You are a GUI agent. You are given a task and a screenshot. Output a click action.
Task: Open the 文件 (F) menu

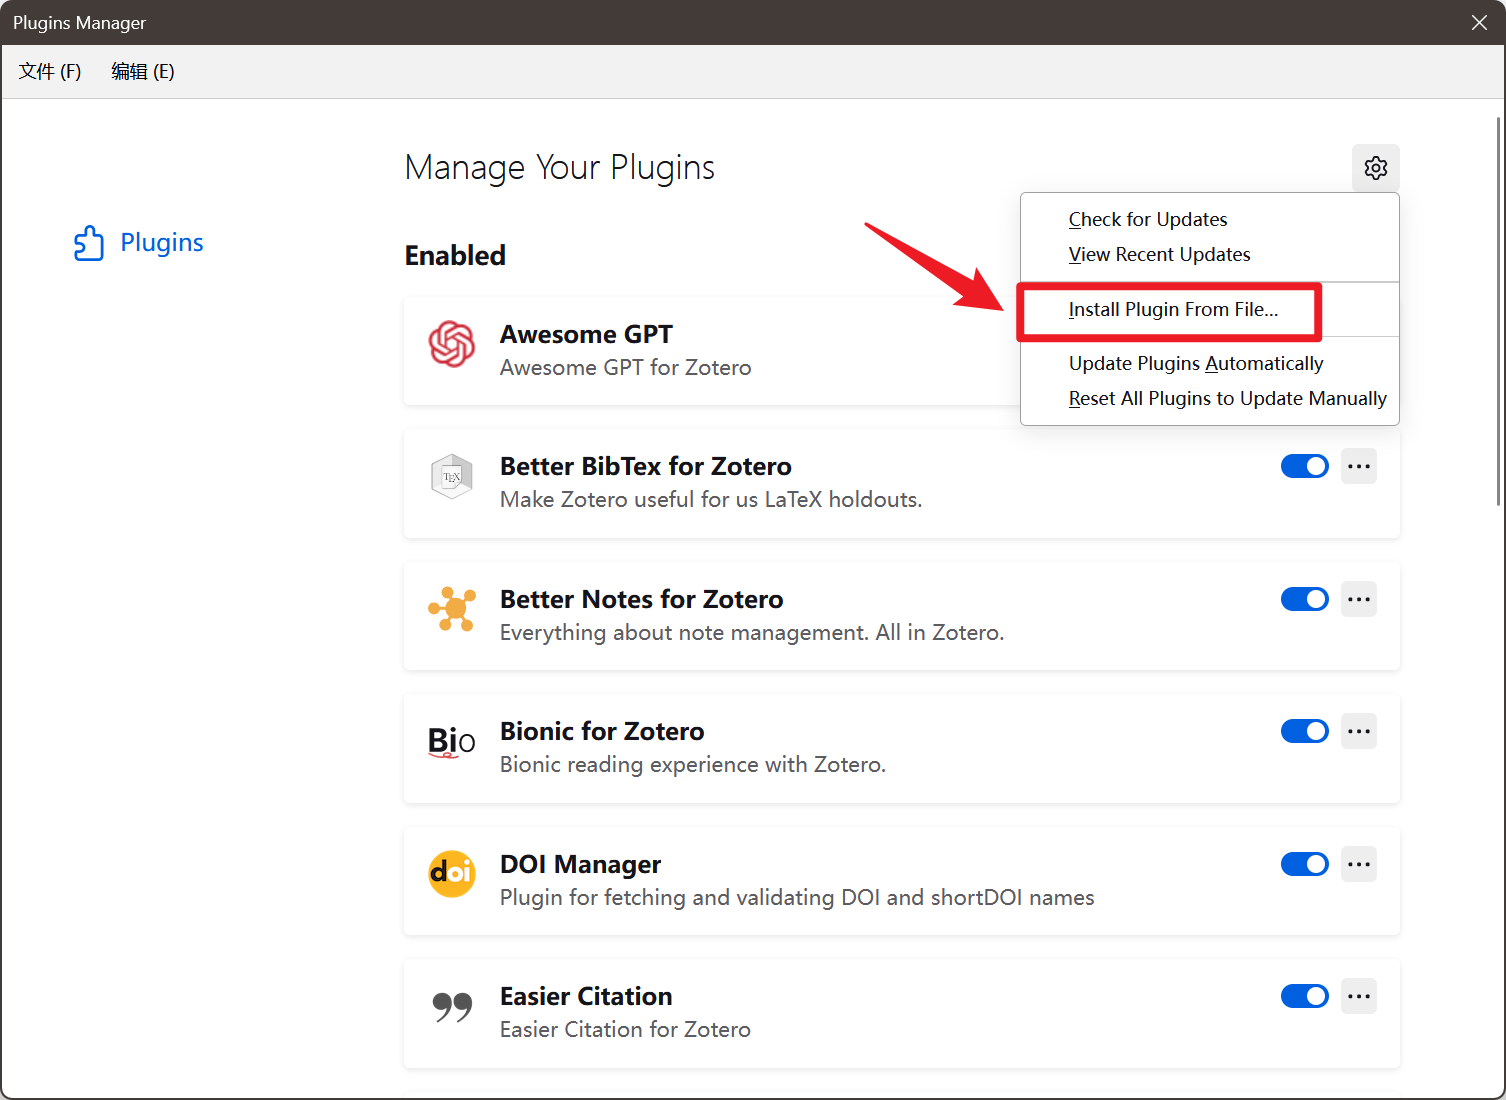pyautogui.click(x=50, y=72)
